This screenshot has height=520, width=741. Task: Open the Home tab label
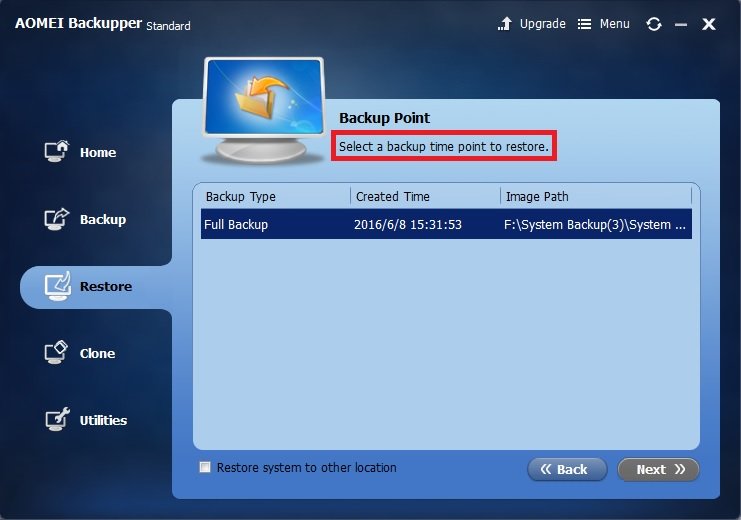coord(98,152)
